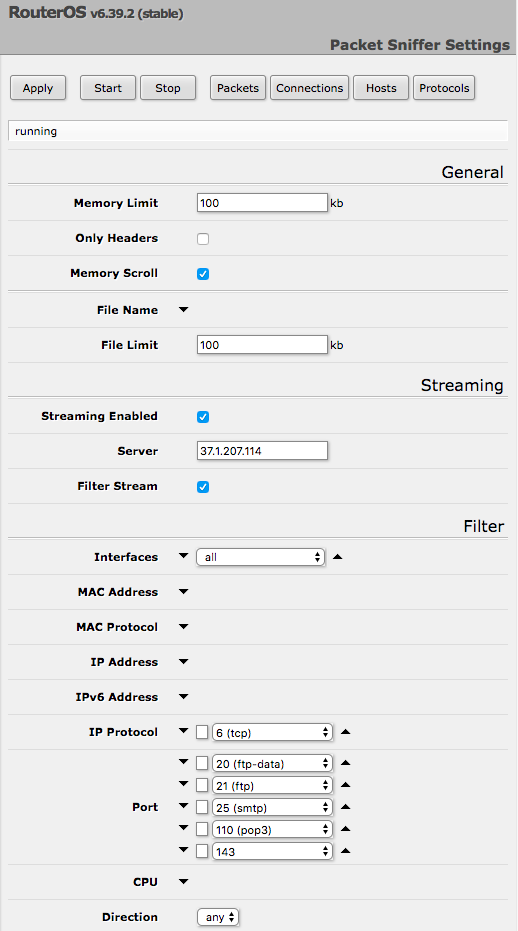Click the Apply button

coord(38,88)
